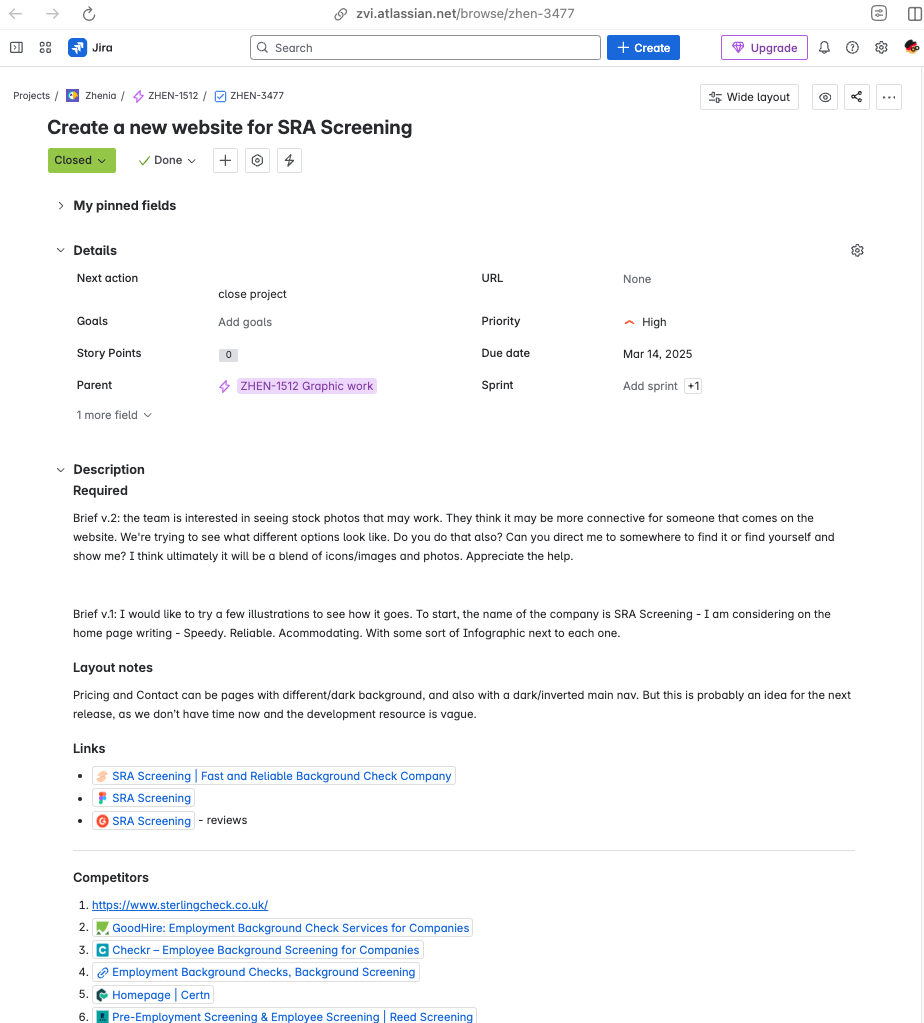Image resolution: width=924 pixels, height=1023 pixels.
Task: Open the automation lightning bolt icon
Action: (x=289, y=160)
